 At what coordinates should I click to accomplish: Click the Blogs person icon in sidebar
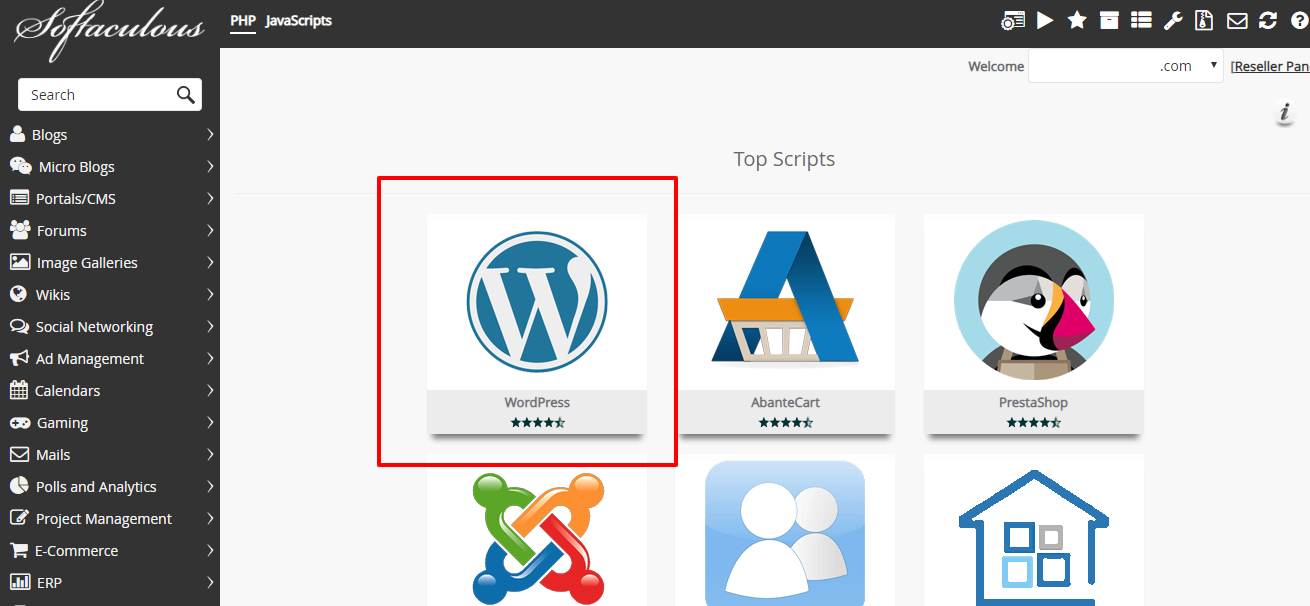pos(17,134)
